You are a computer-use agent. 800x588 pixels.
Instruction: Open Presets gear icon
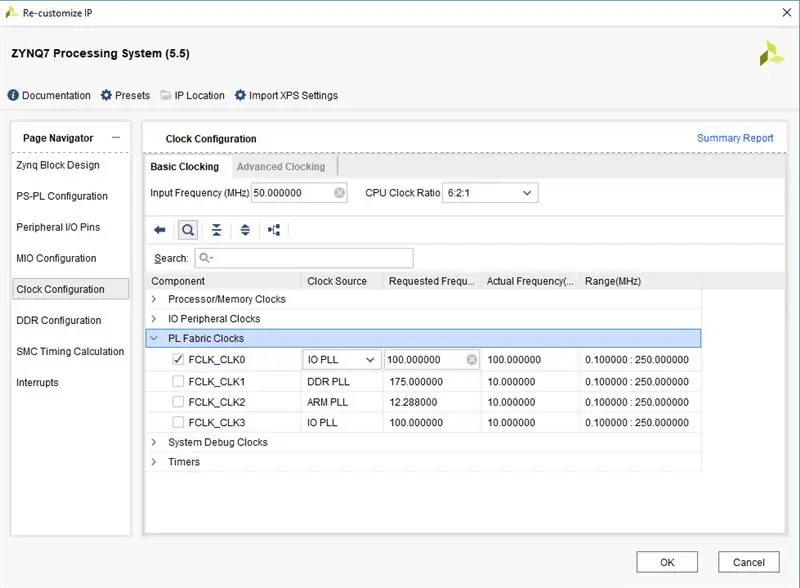tap(106, 95)
